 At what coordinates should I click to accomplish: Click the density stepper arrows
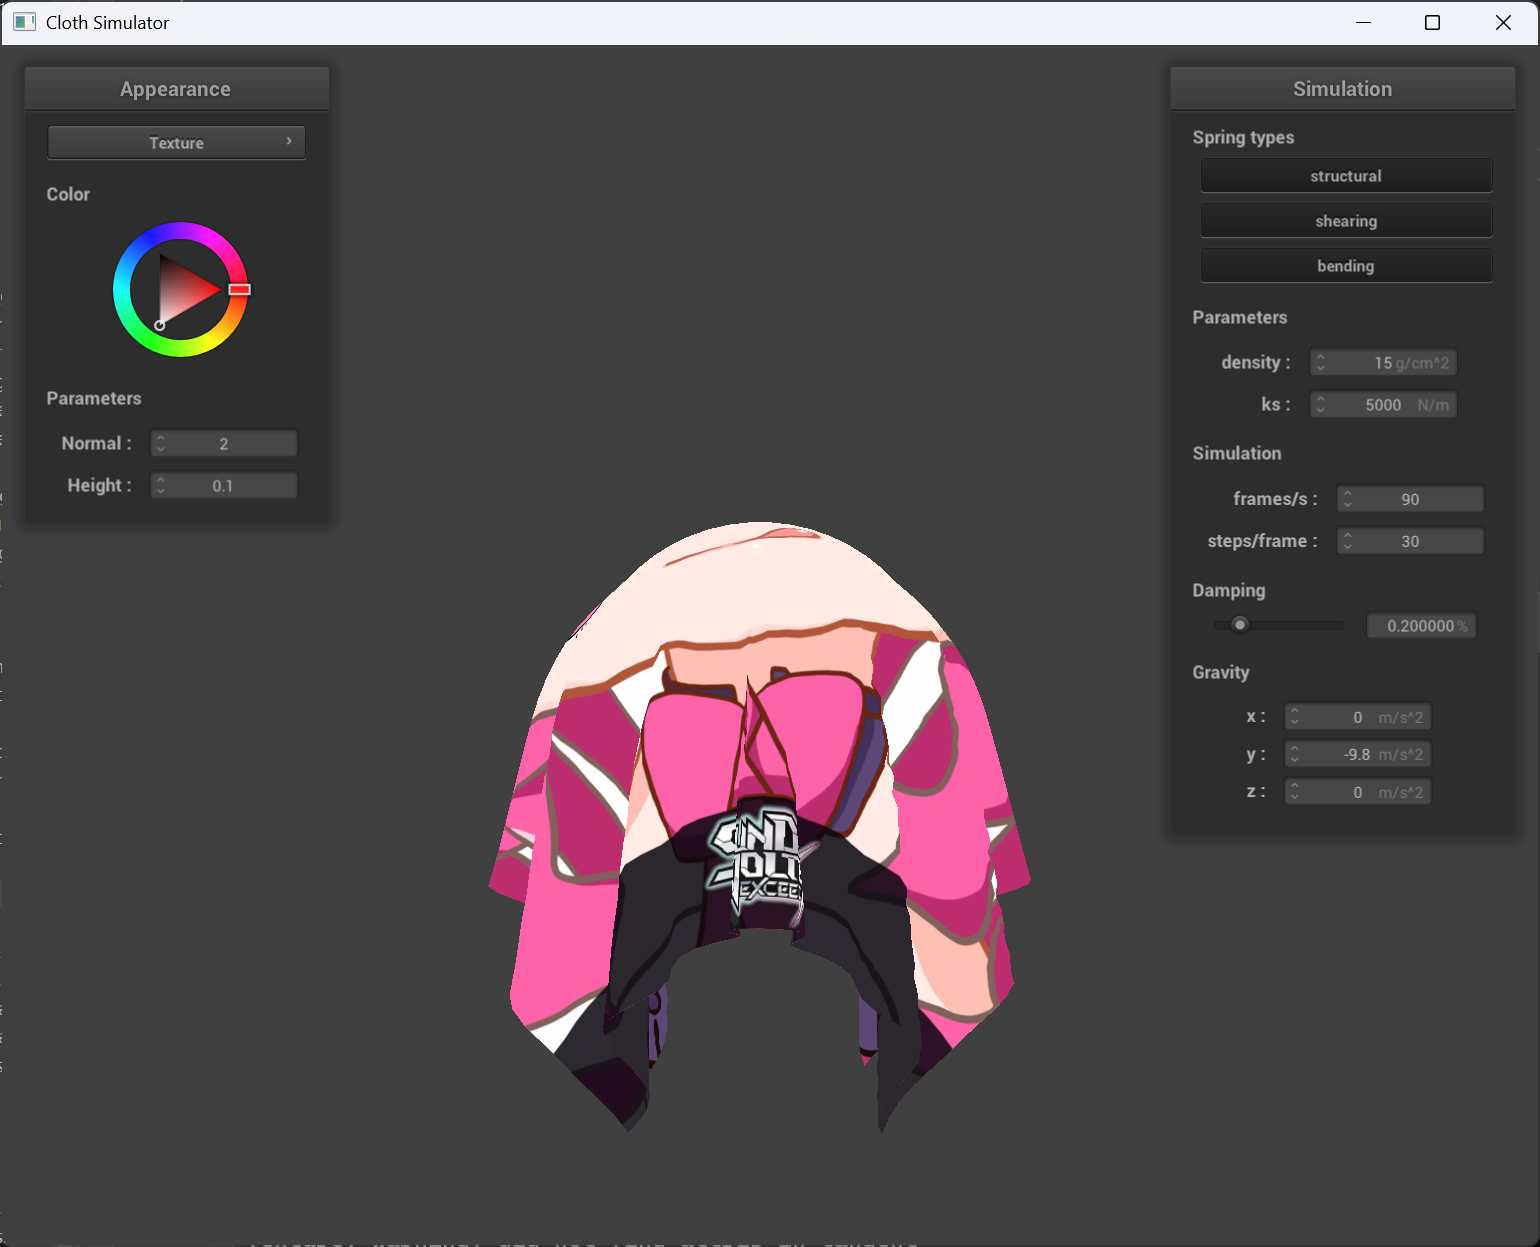(1321, 362)
